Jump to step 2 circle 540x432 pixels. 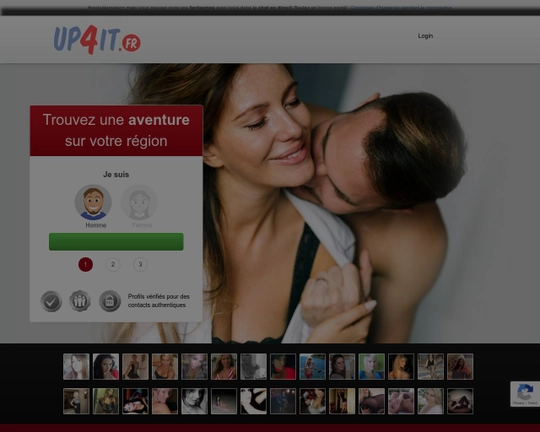click(113, 265)
